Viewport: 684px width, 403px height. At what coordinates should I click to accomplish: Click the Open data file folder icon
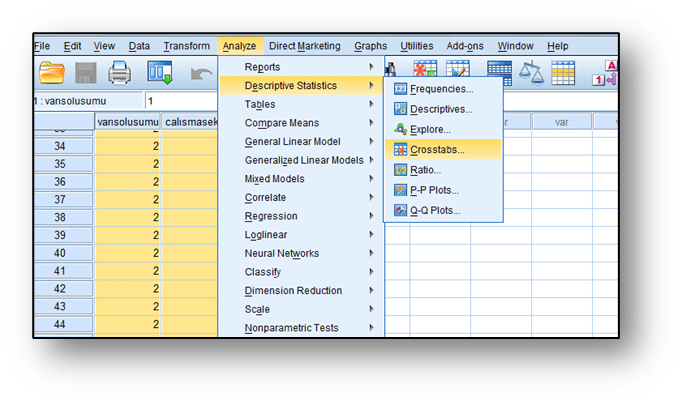coord(51,74)
